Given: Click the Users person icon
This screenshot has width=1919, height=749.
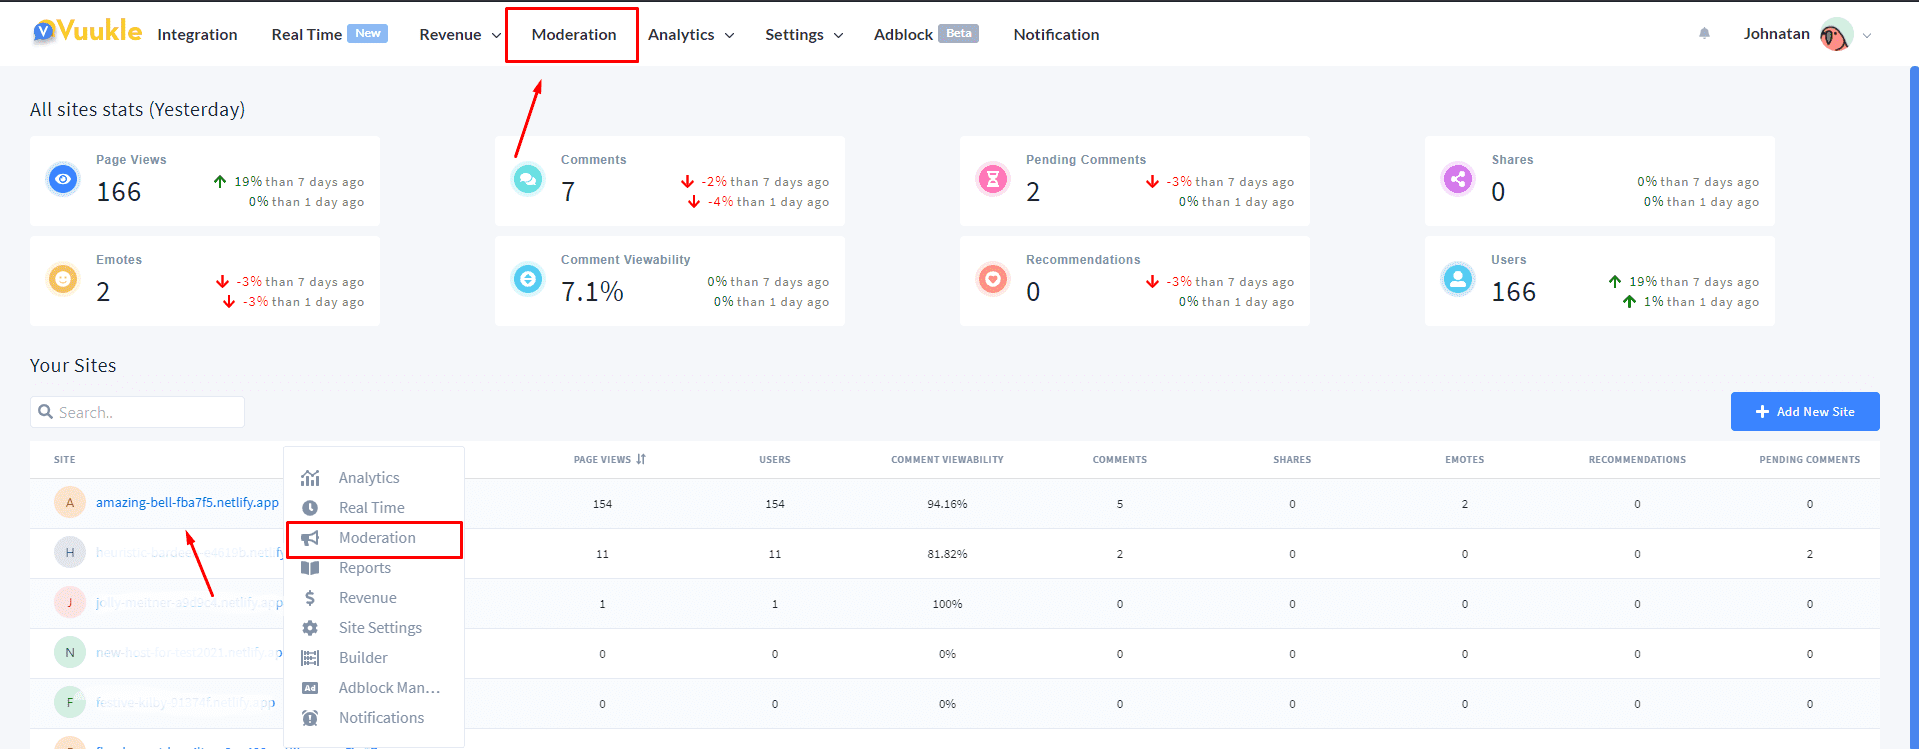Looking at the screenshot, I should 1458,279.
